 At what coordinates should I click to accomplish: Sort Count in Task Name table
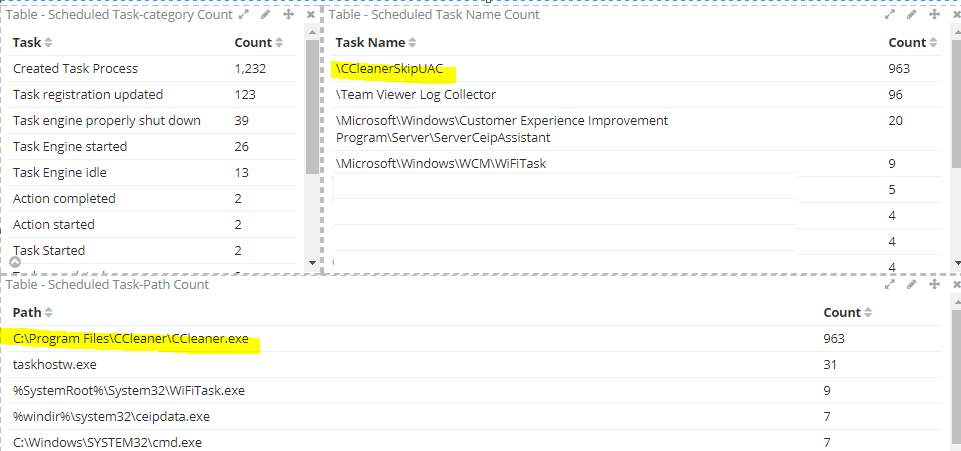(x=933, y=43)
